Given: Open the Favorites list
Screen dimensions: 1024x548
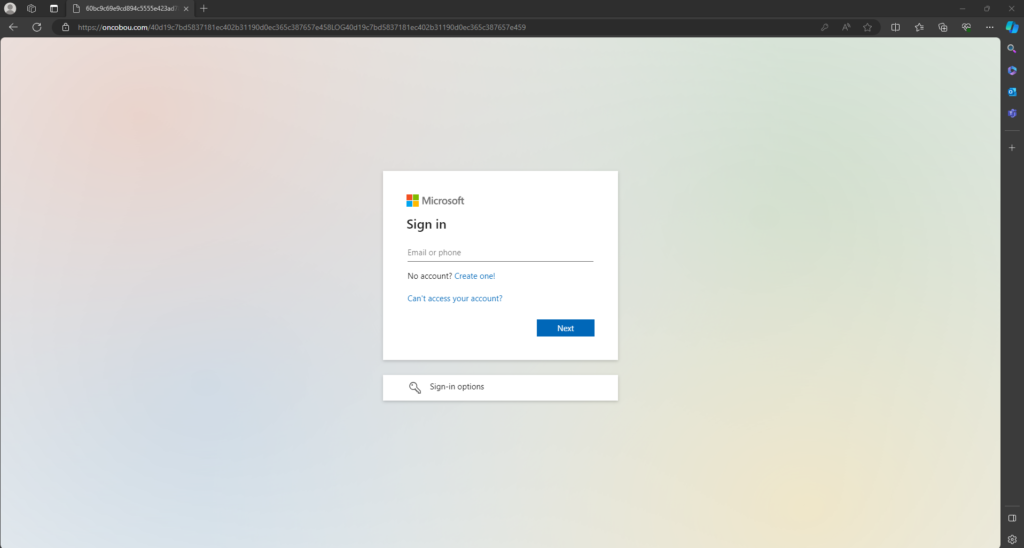Looking at the screenshot, I should click(x=919, y=27).
